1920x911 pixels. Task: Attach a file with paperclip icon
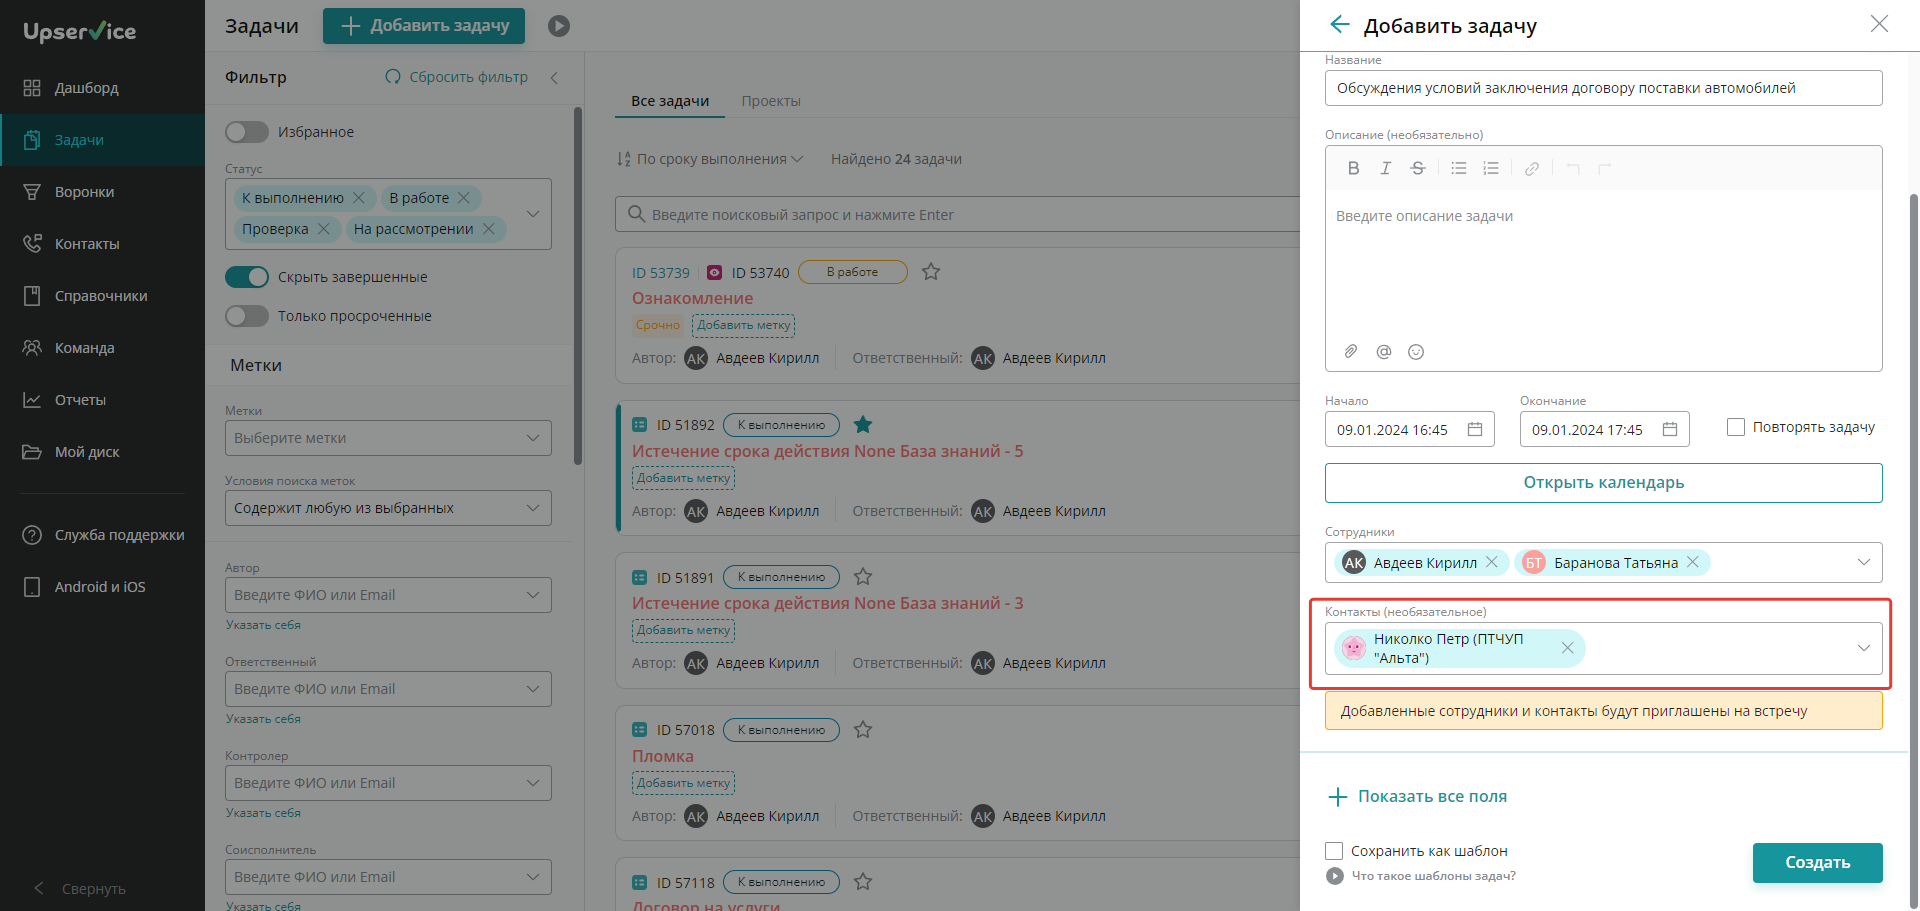(1351, 351)
